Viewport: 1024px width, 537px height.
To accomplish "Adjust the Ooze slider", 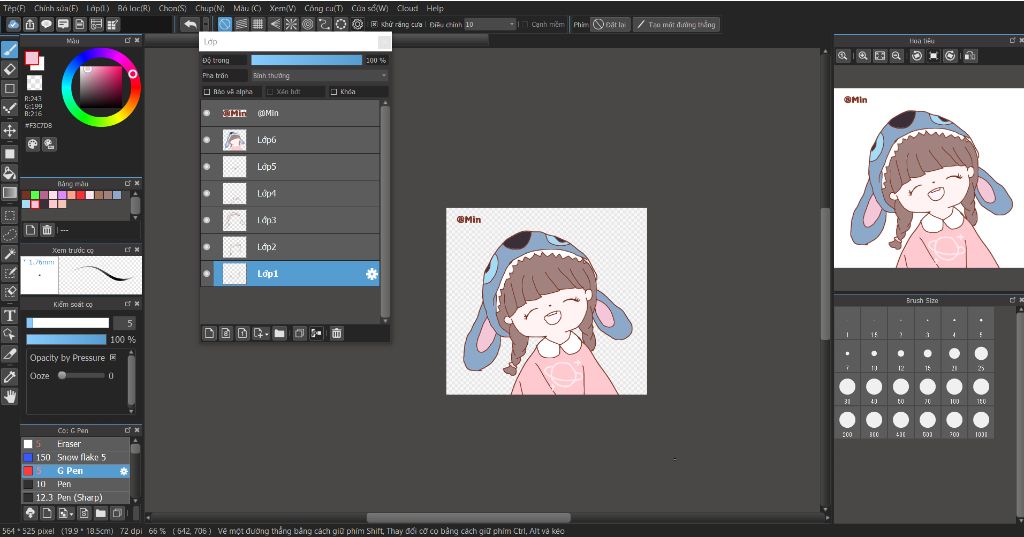I will (82, 376).
